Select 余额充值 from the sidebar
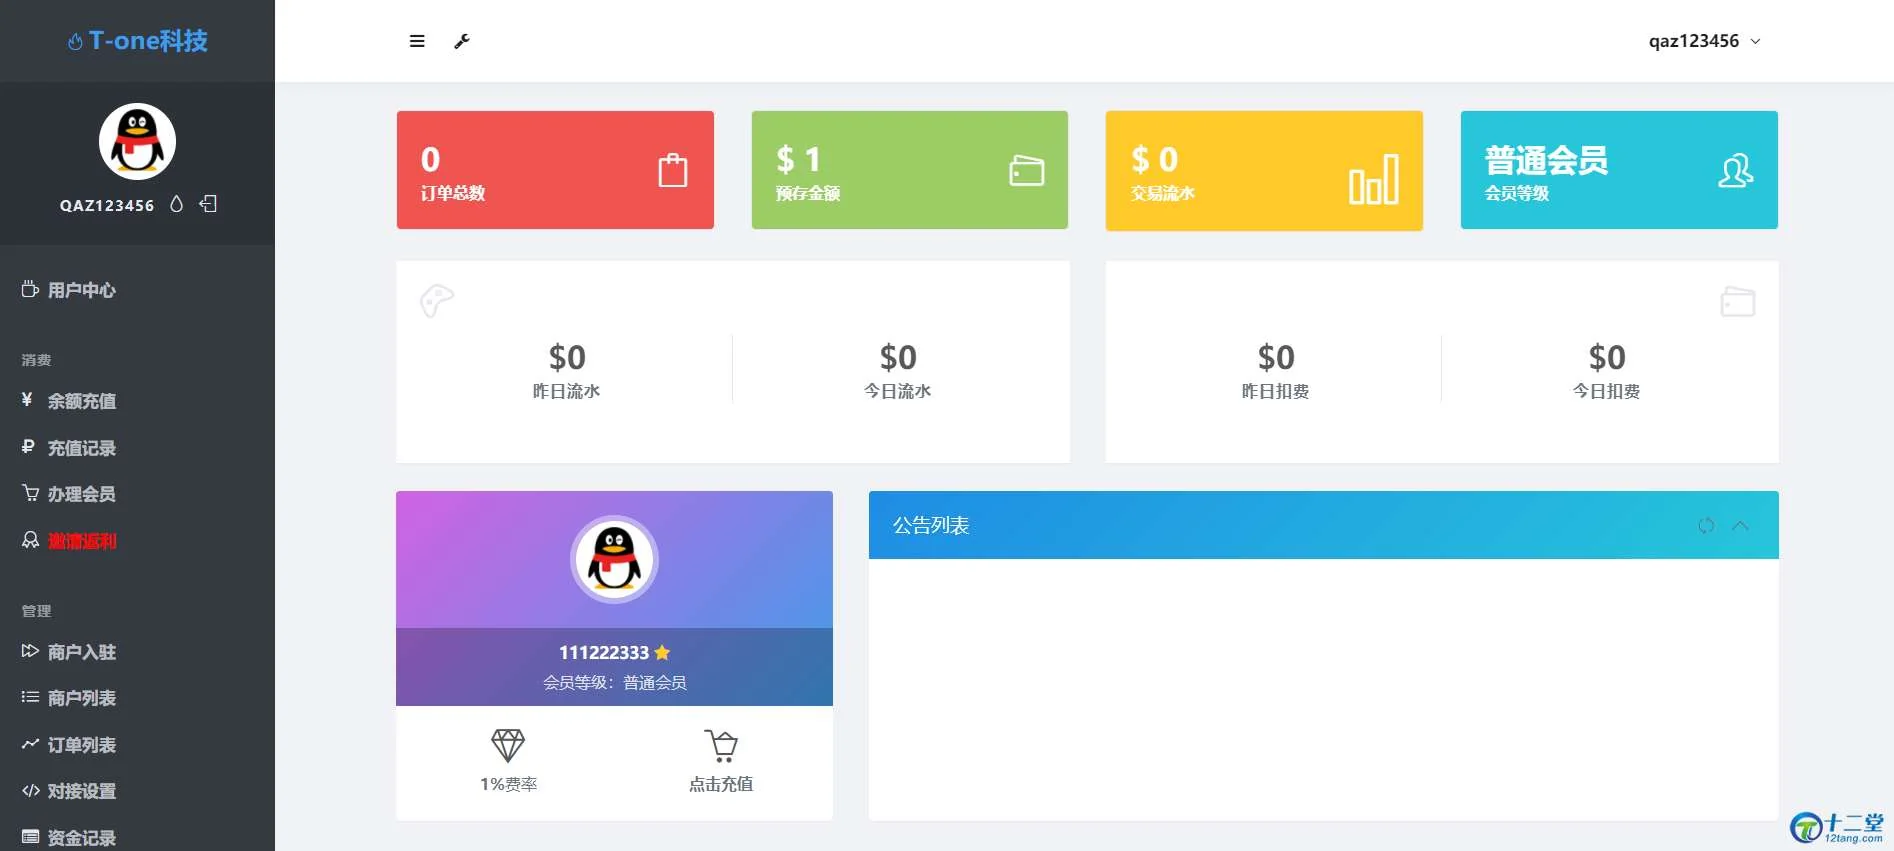 (x=81, y=401)
